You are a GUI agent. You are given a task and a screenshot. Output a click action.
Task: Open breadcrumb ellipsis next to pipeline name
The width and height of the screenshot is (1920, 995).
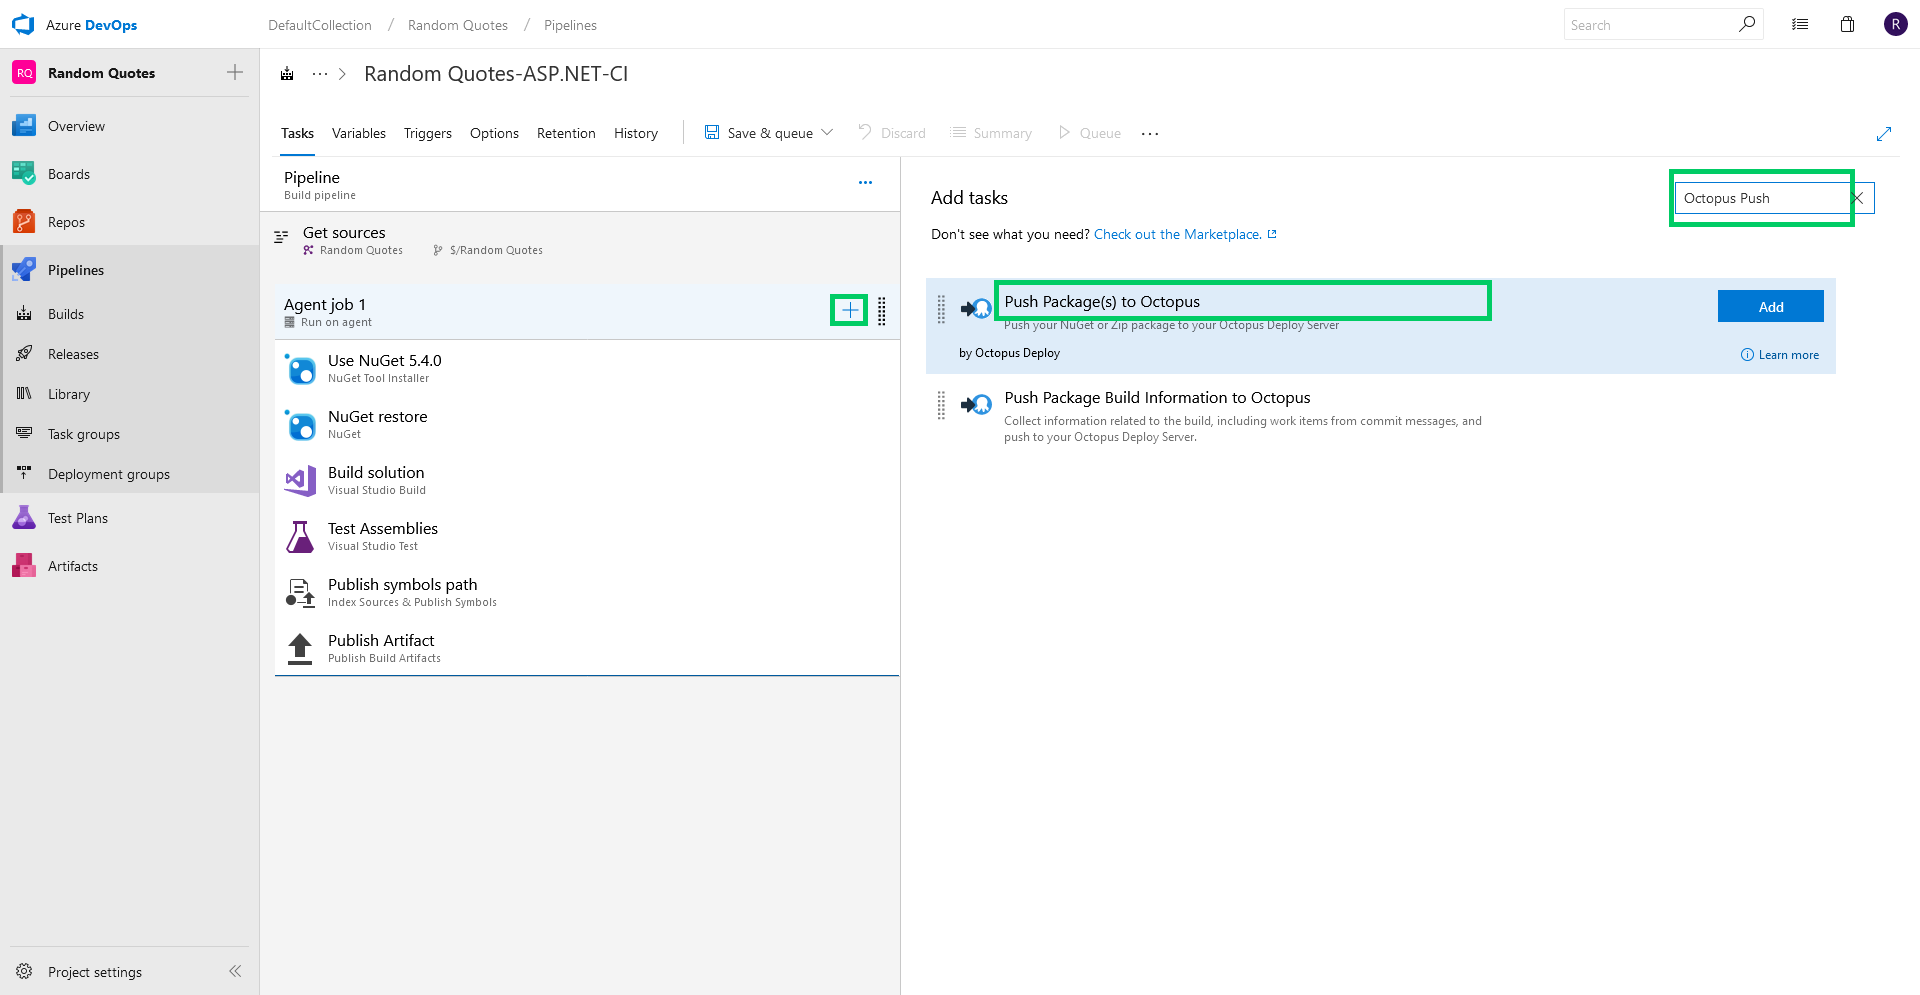click(x=320, y=74)
